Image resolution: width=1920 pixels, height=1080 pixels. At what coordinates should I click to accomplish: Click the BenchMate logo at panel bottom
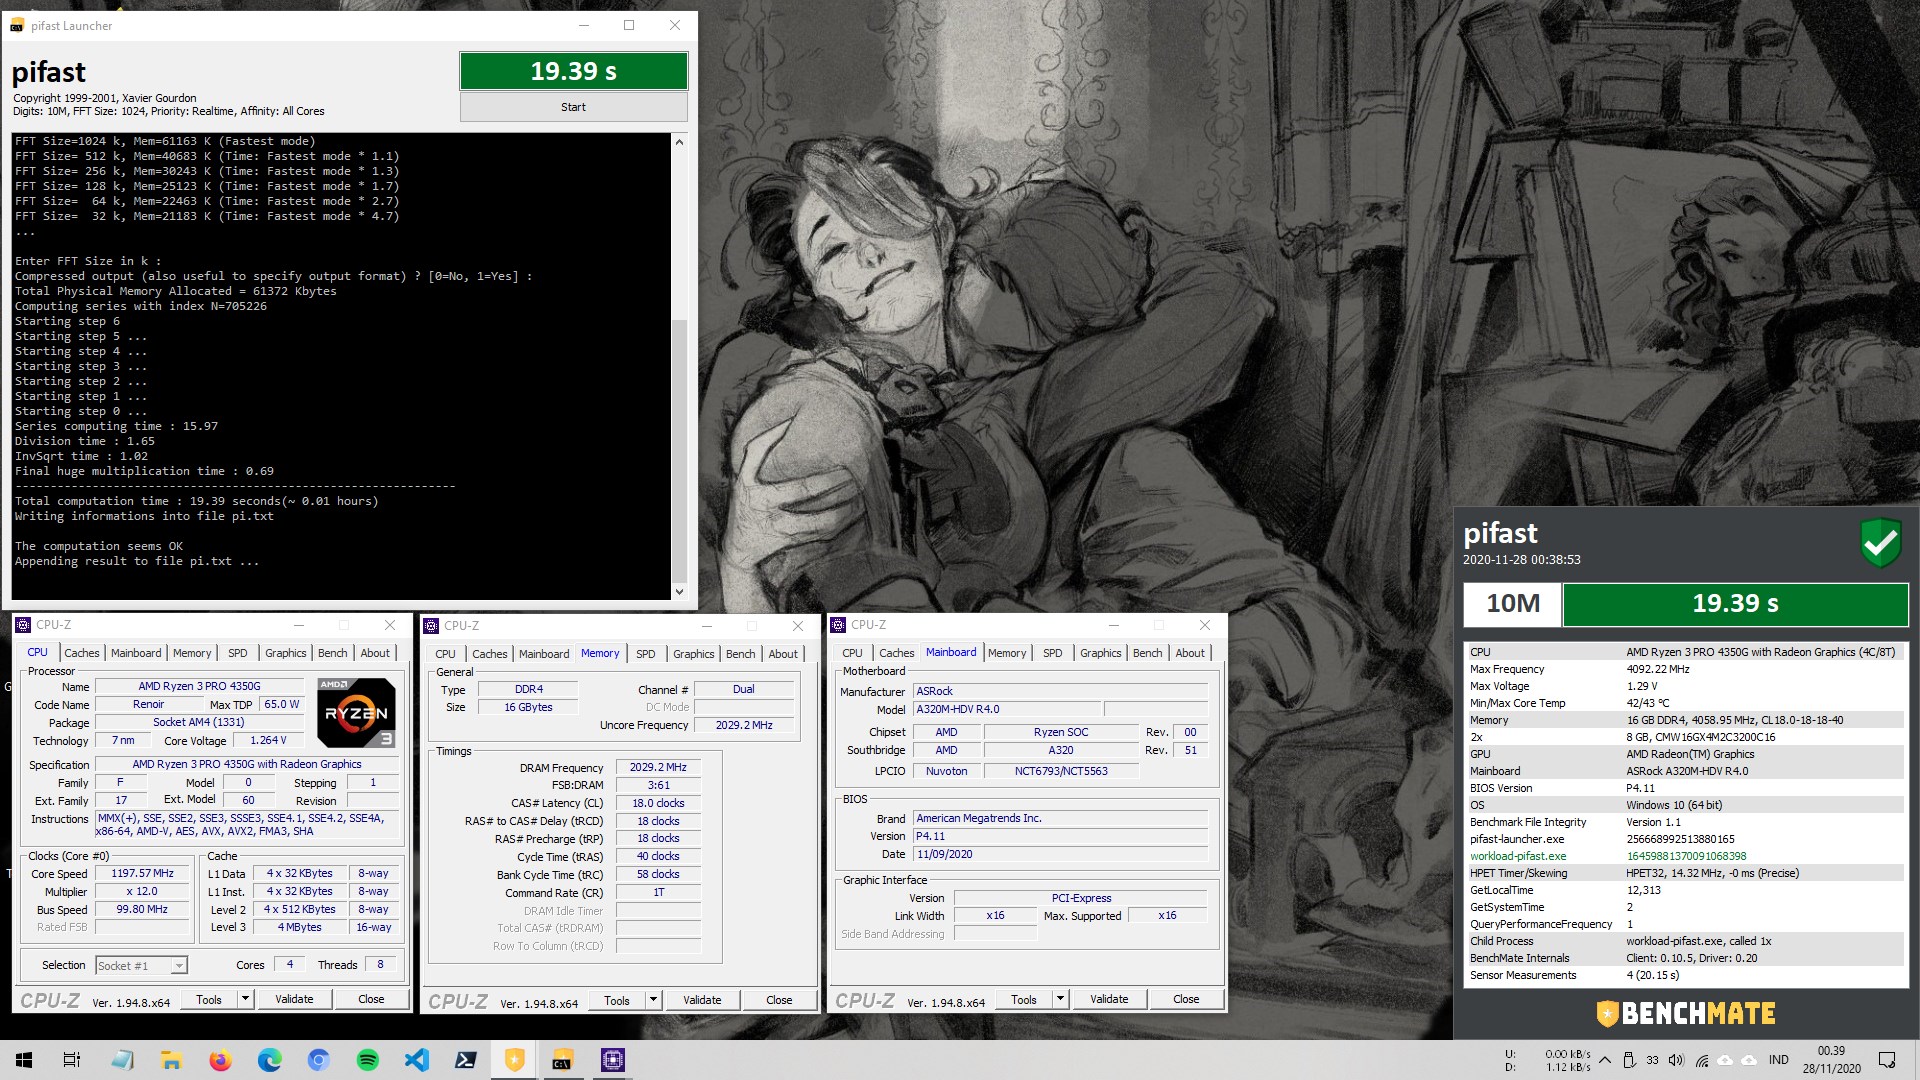coord(1686,1013)
